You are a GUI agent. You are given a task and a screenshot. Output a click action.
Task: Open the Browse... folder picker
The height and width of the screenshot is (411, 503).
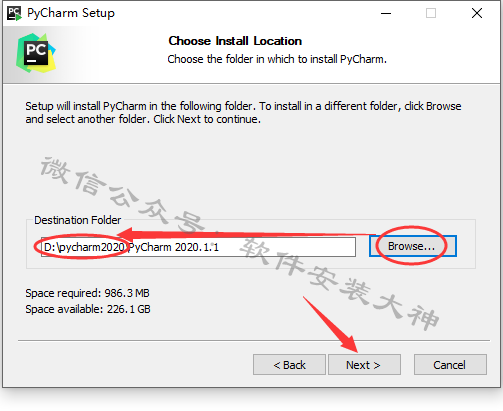pos(413,246)
